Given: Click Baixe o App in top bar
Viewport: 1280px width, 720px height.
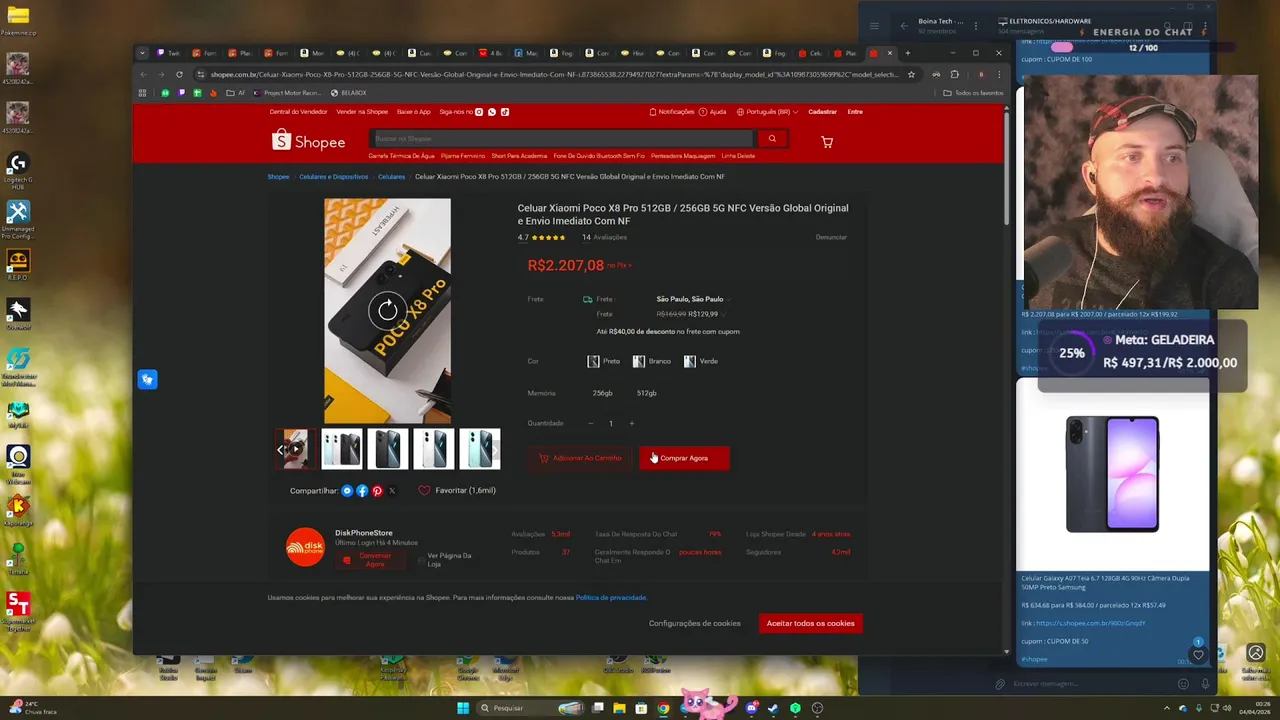Looking at the screenshot, I should coord(414,112).
